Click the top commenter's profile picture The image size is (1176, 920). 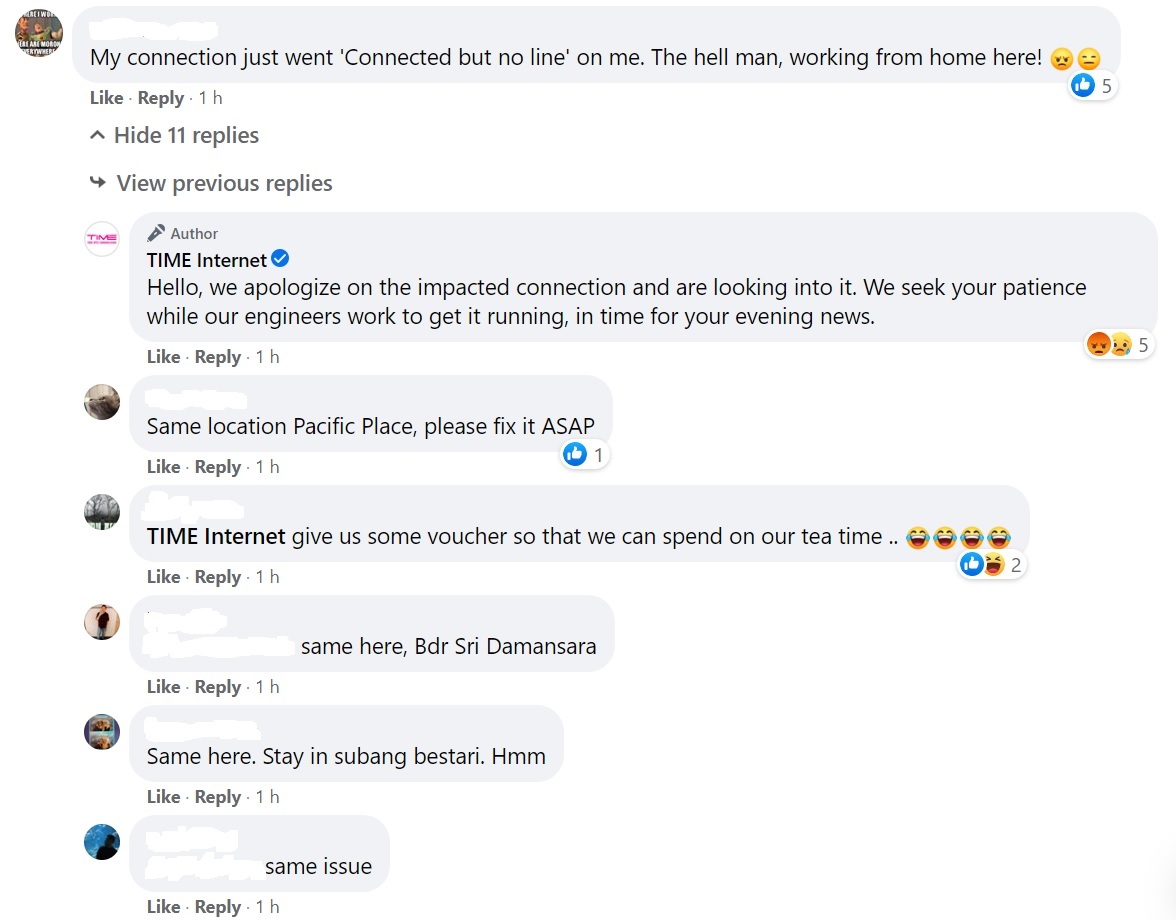(x=39, y=34)
